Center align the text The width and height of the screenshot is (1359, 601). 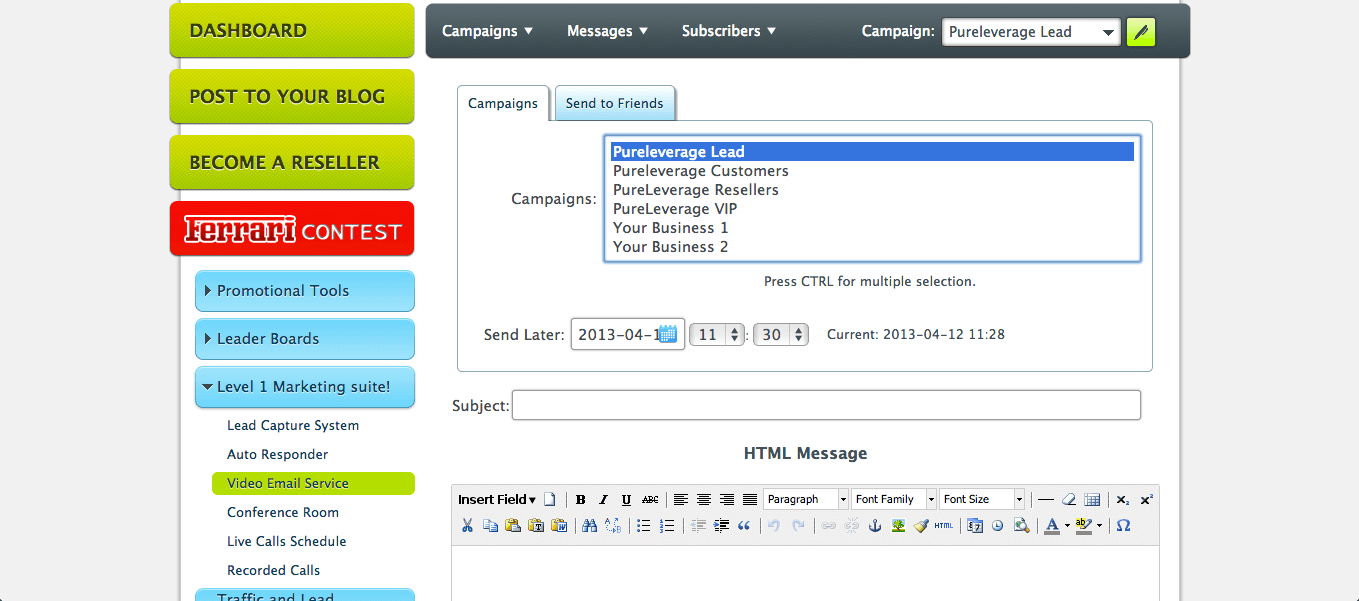pyautogui.click(x=704, y=499)
